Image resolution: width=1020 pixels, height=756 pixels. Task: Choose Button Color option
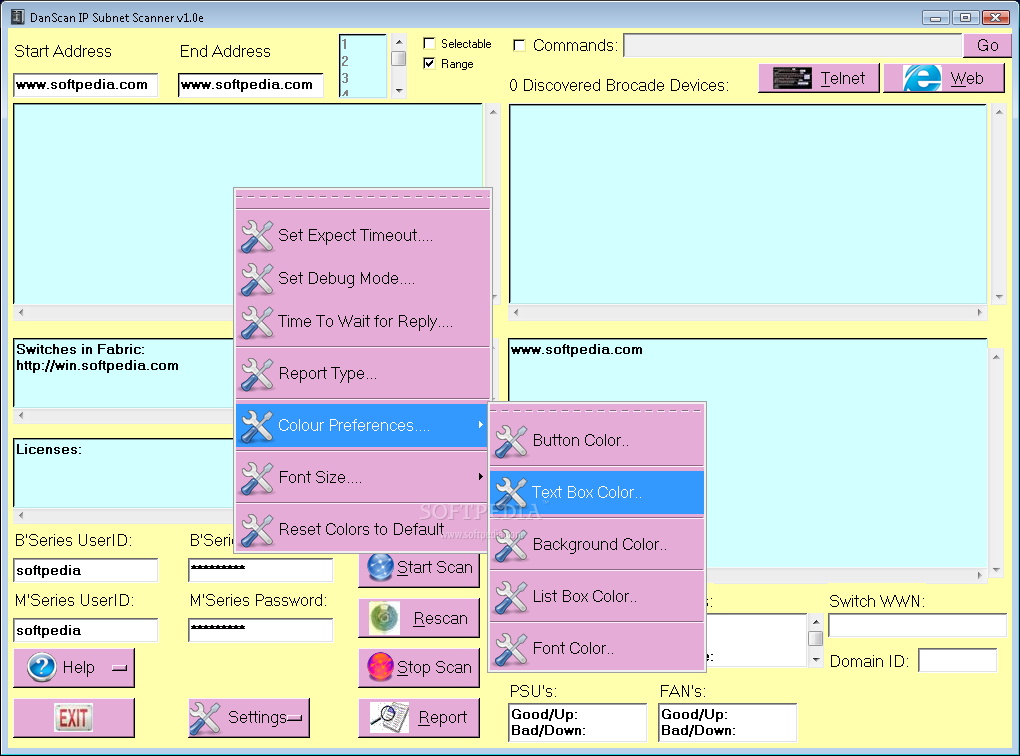click(x=597, y=440)
